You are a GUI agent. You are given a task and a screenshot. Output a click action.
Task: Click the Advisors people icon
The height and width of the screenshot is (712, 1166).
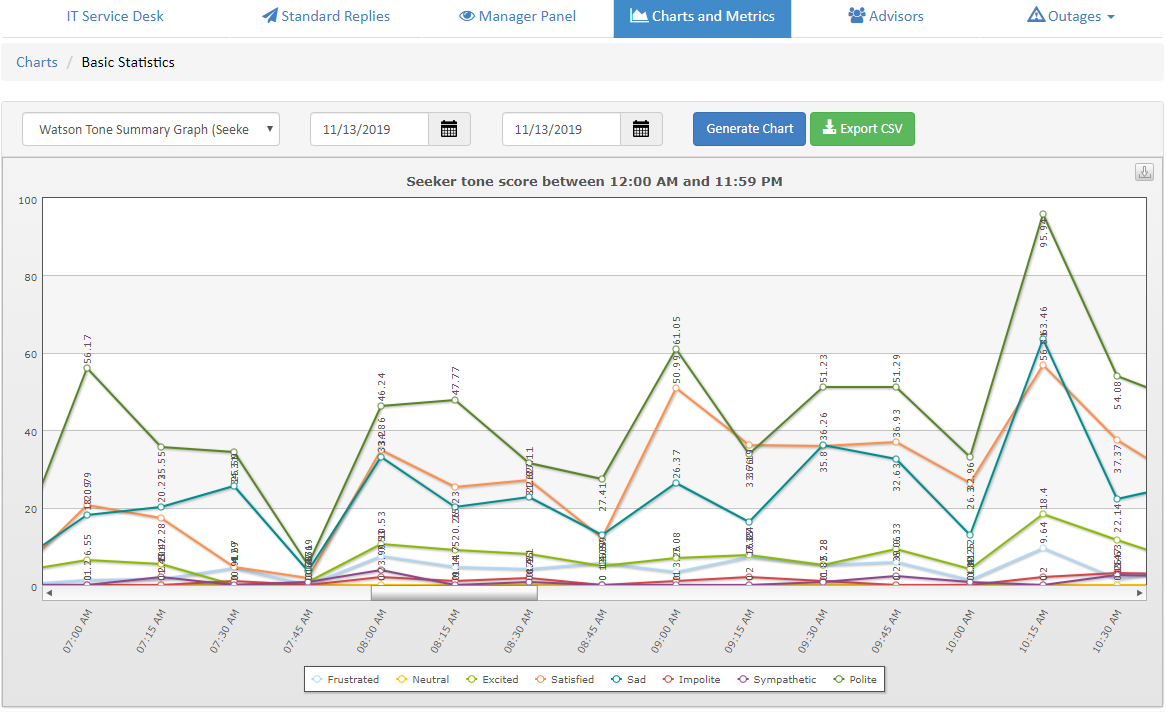pos(856,16)
